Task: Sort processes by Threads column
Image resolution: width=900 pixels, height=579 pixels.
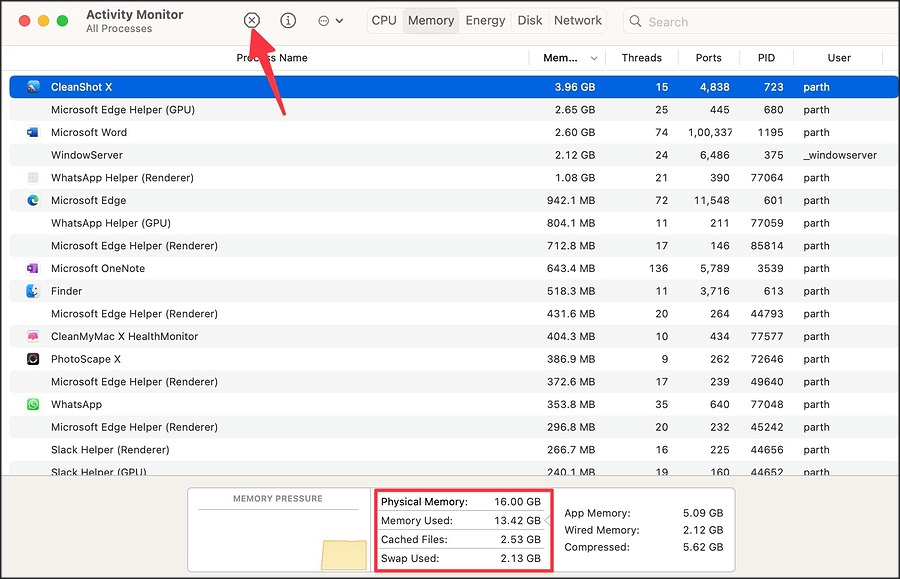Action: pyautogui.click(x=641, y=58)
